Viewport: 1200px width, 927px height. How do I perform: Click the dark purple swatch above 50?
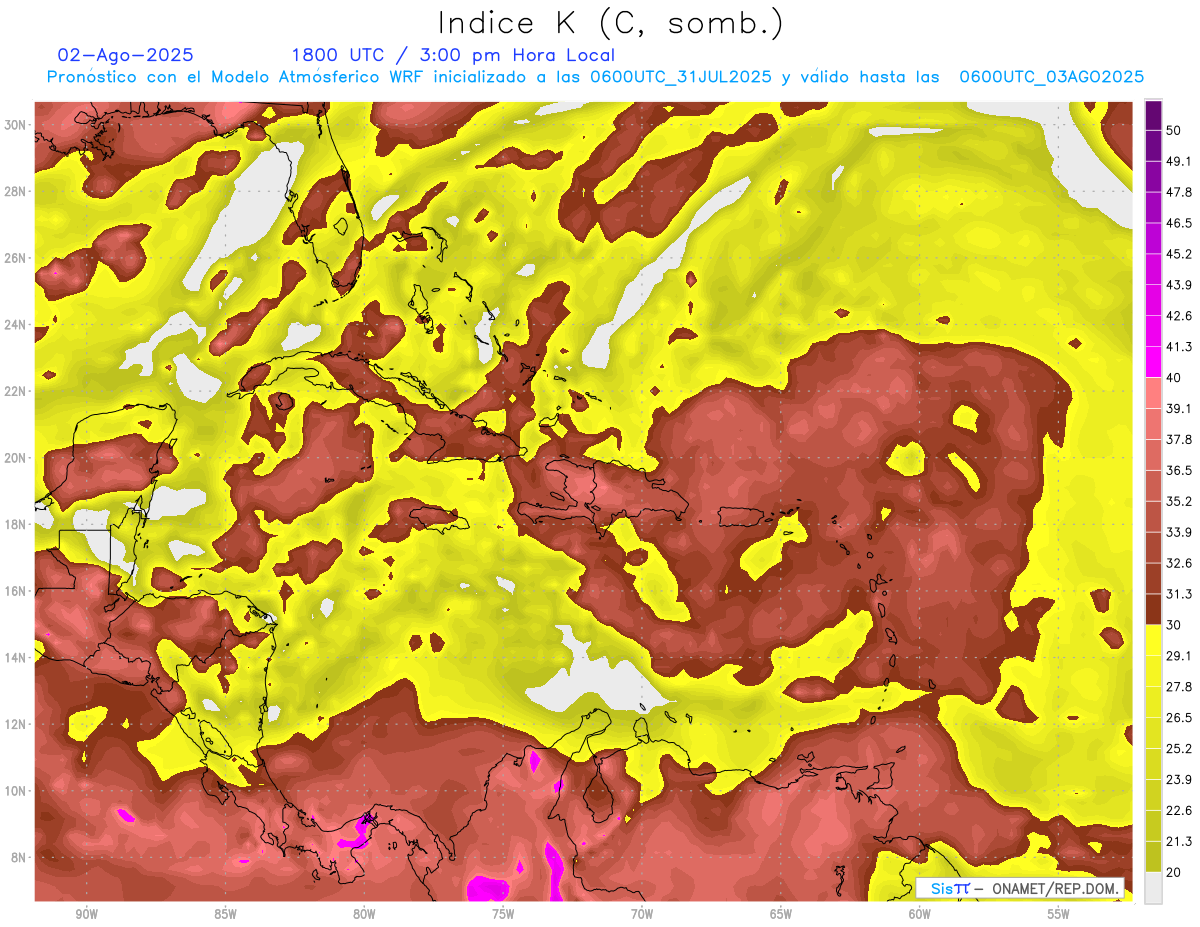click(1154, 115)
